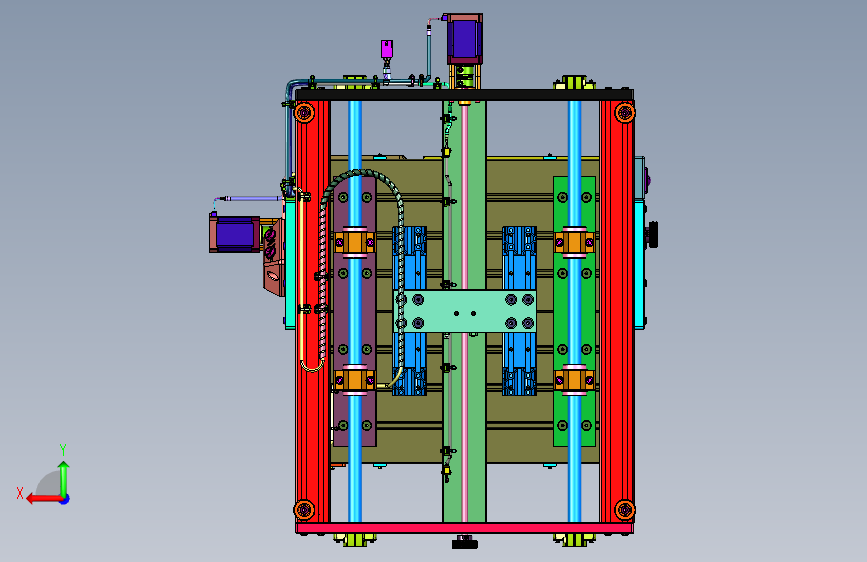Select the purple stepper motor on the left side
This screenshot has width=867, height=562.
[234, 234]
